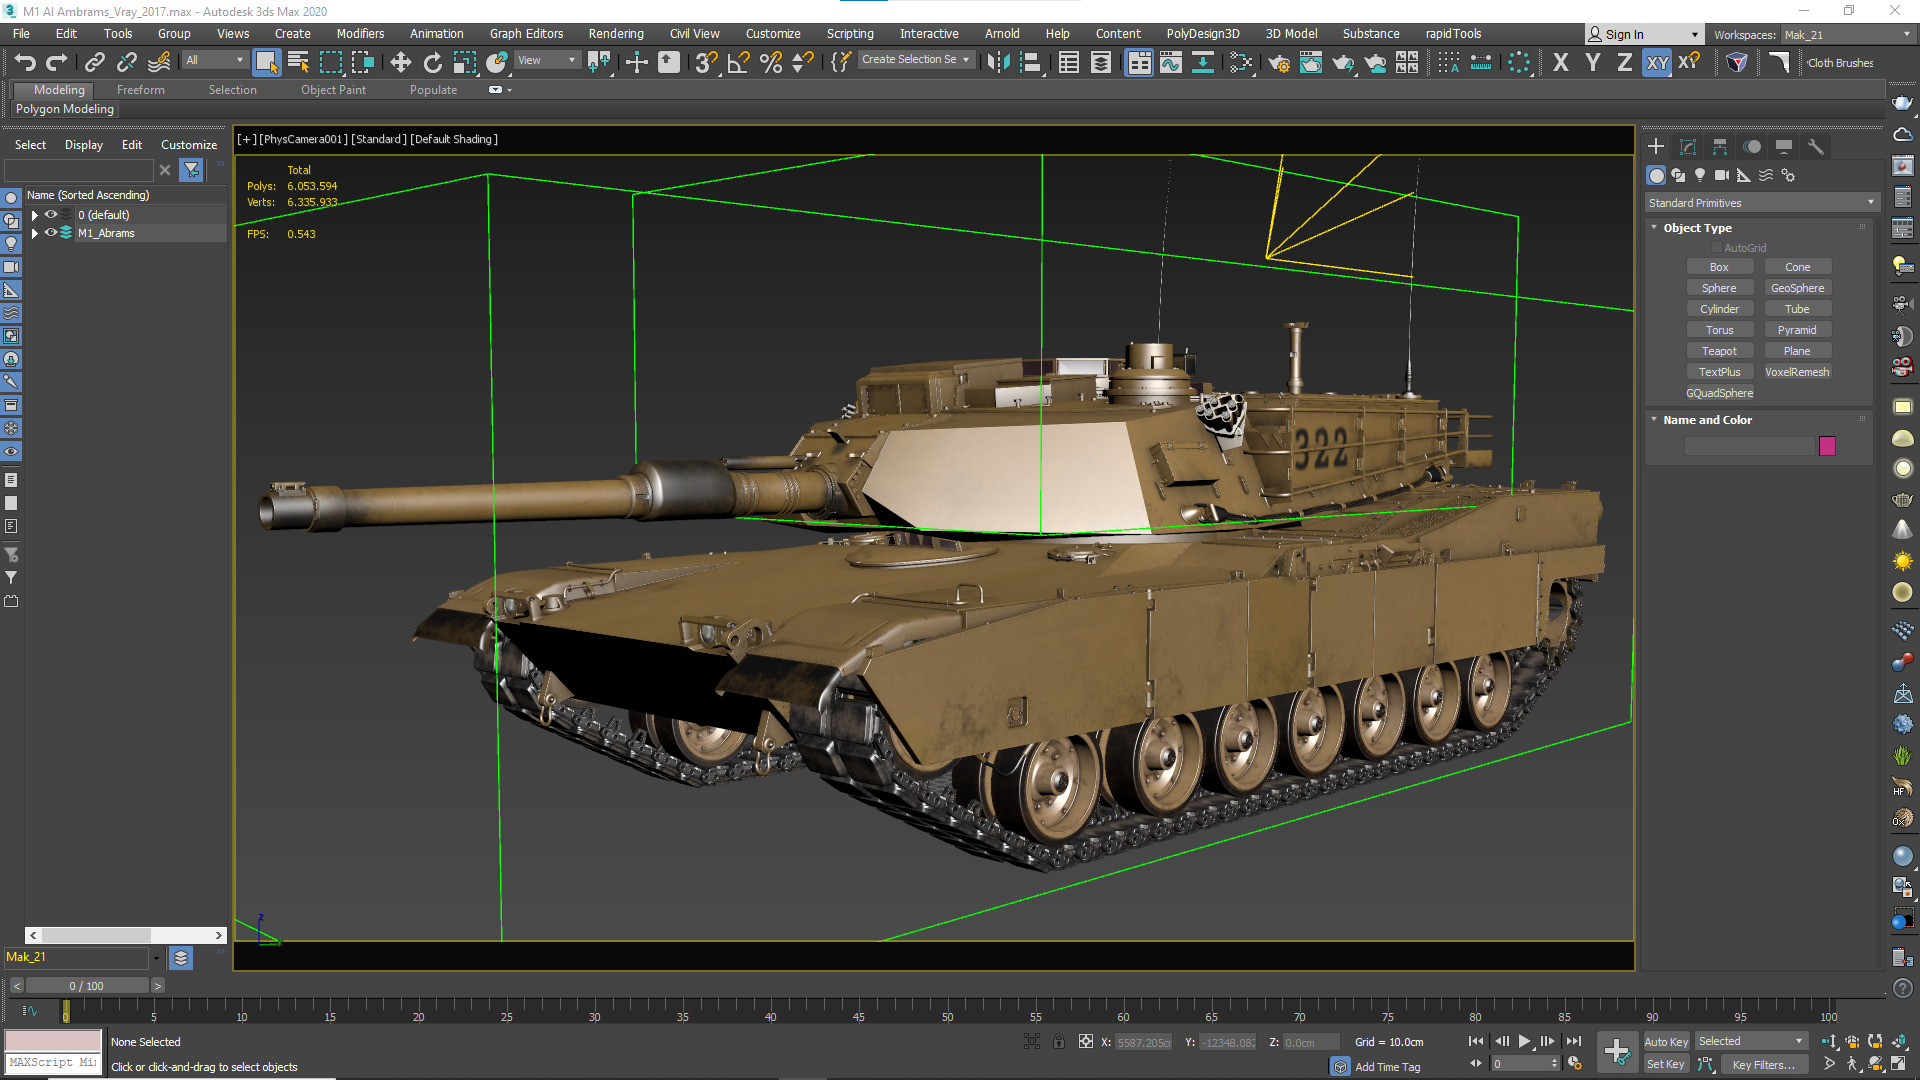Switch to the Object Paint ribbon tab
Image resolution: width=1920 pixels, height=1080 pixels.
(333, 90)
